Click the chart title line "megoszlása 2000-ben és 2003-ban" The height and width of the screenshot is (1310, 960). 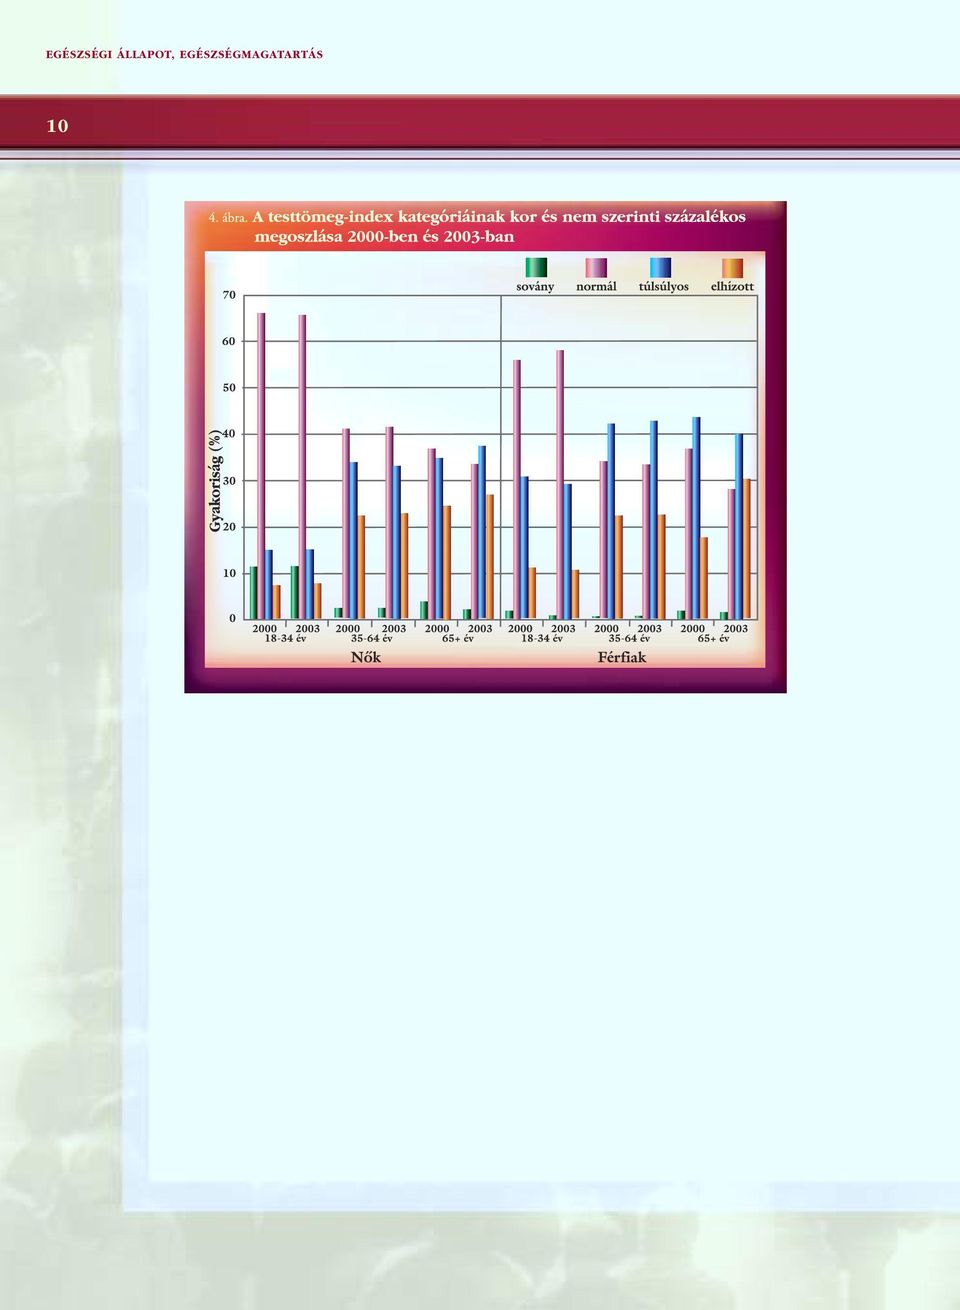pos(385,237)
